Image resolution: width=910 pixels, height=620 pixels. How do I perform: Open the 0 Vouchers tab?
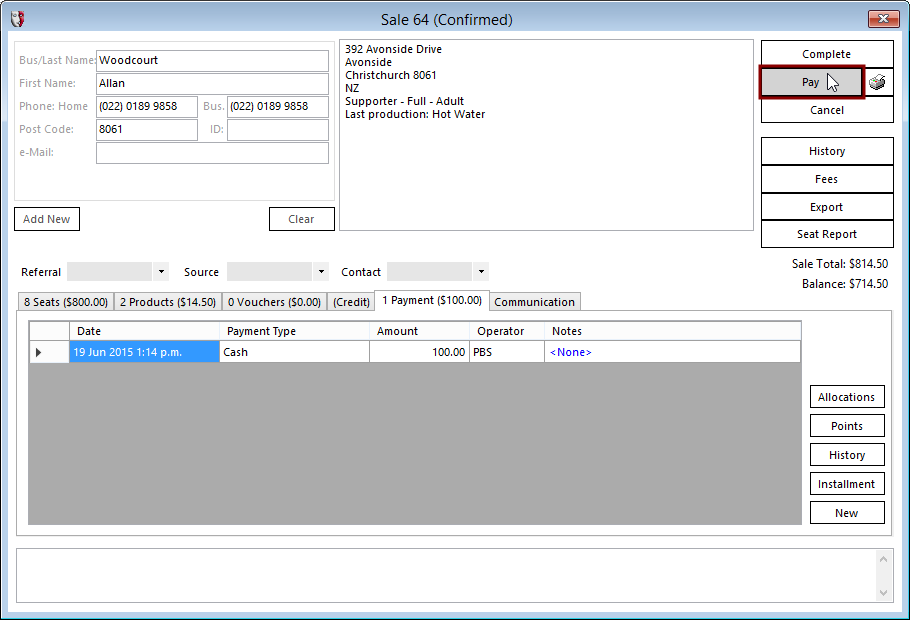pyautogui.click(x=275, y=302)
